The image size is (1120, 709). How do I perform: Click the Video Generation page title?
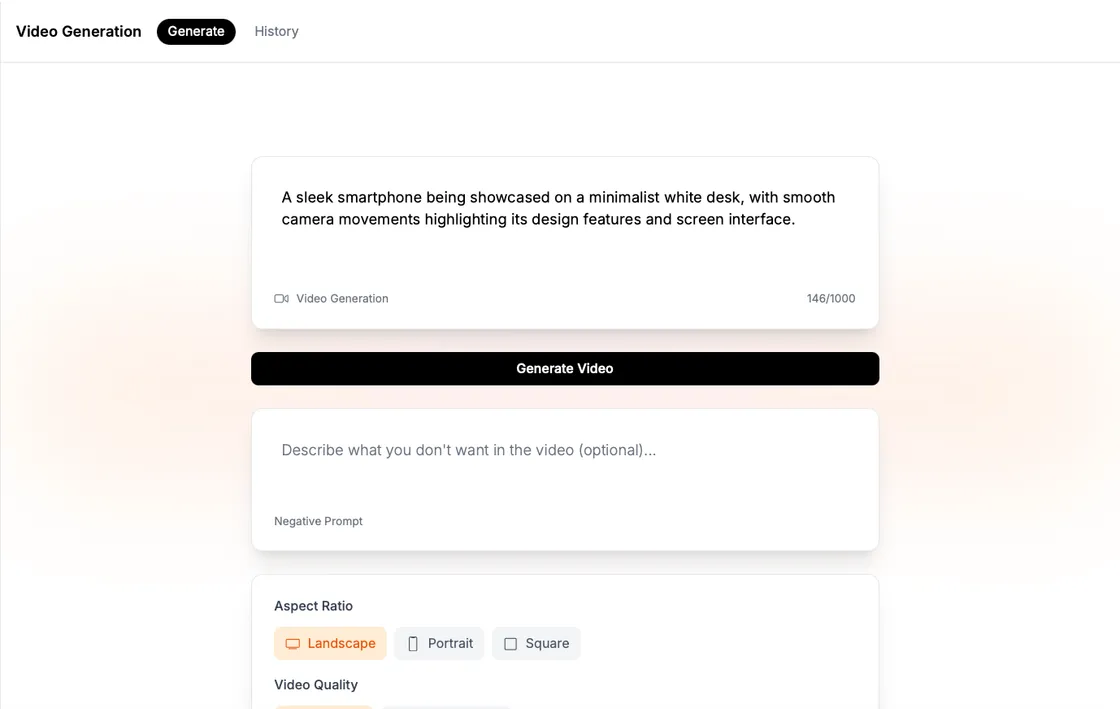tap(78, 31)
